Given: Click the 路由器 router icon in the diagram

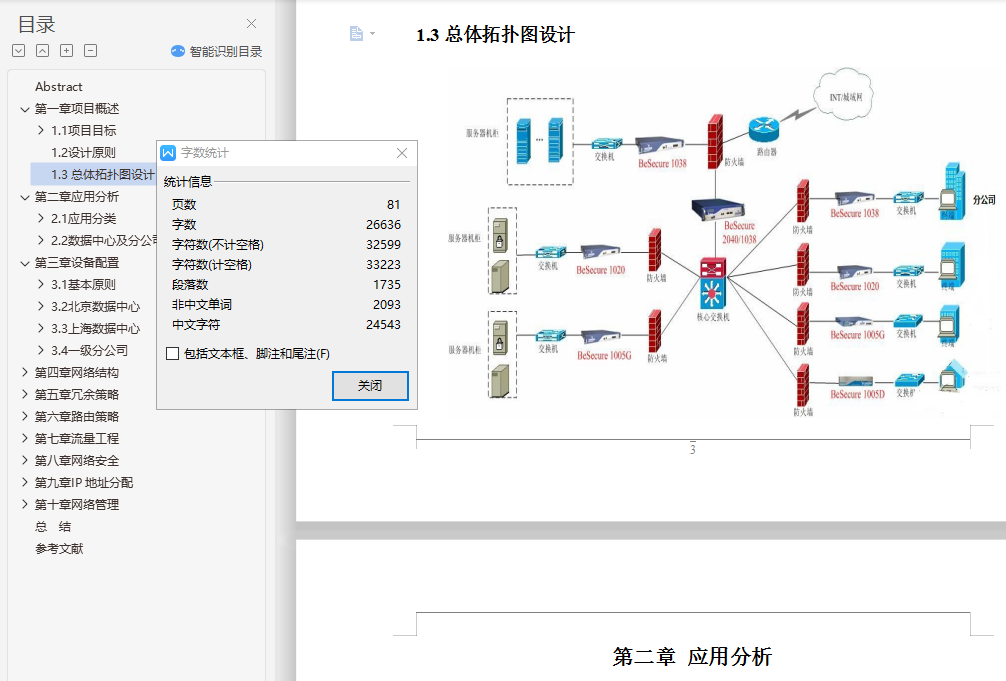Looking at the screenshot, I should click(763, 129).
